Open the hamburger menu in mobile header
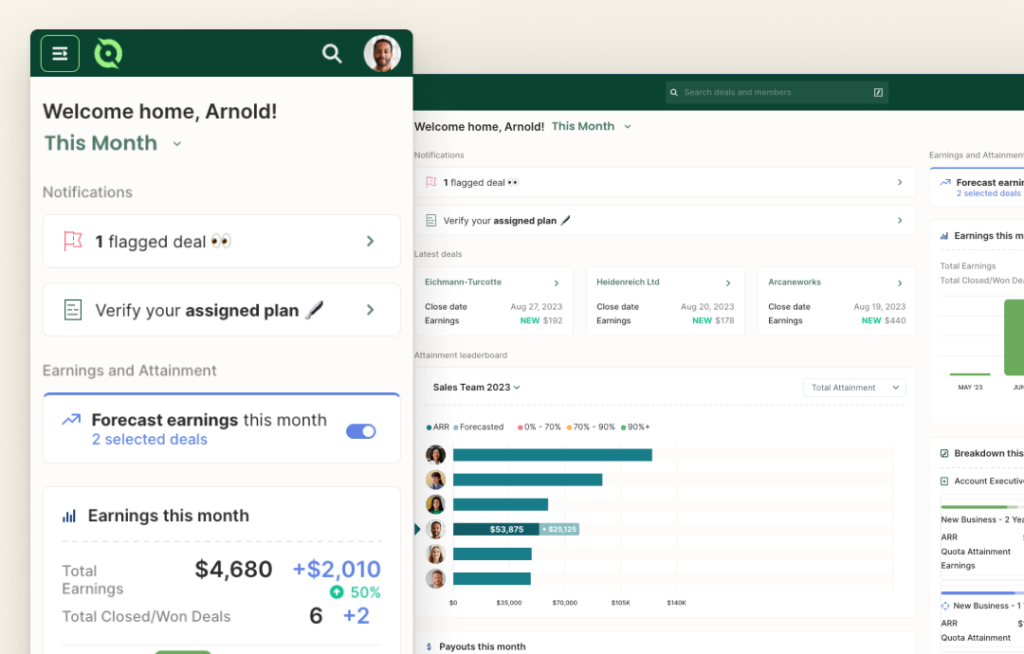Image resolution: width=1024 pixels, height=654 pixels. (60, 54)
